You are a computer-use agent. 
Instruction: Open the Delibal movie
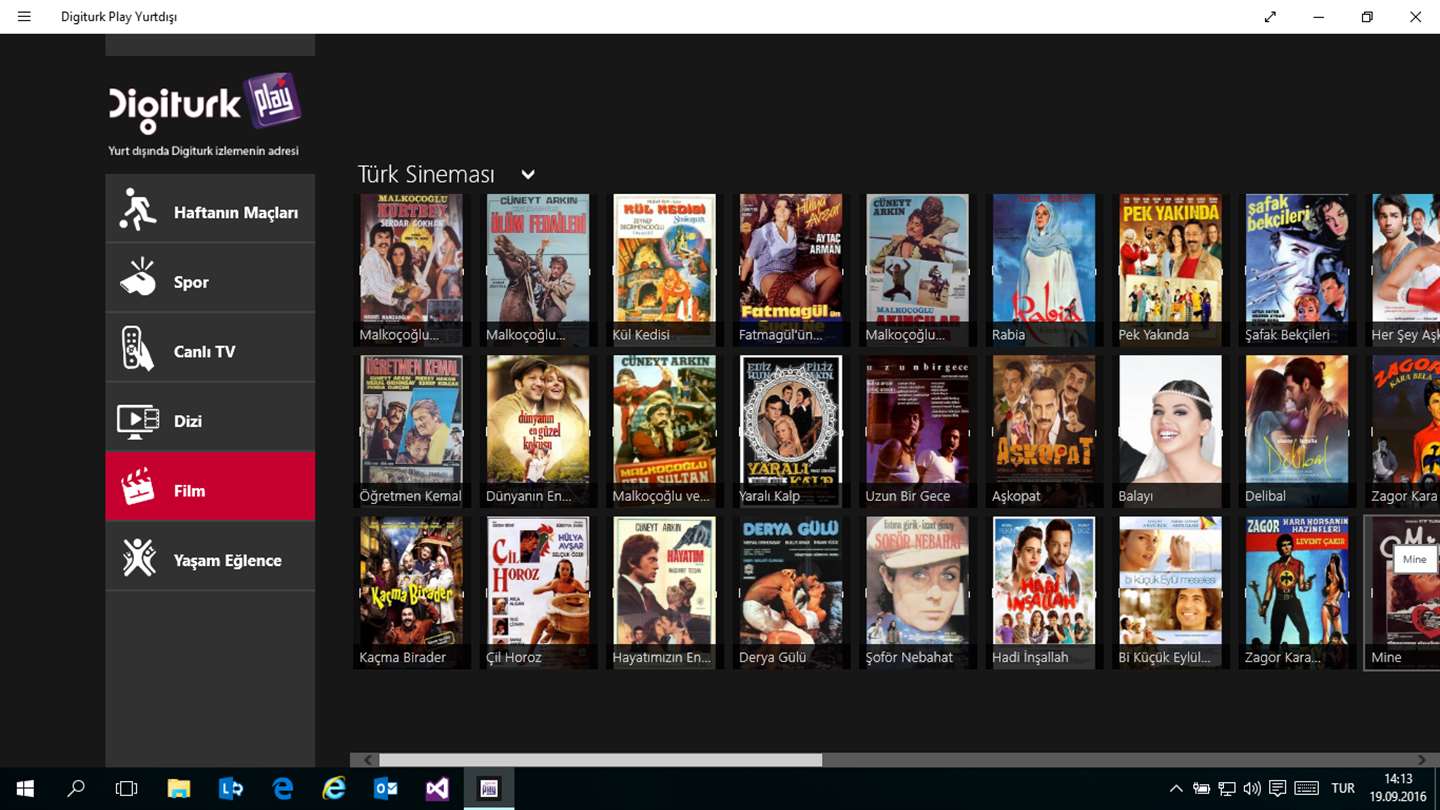(x=1296, y=431)
